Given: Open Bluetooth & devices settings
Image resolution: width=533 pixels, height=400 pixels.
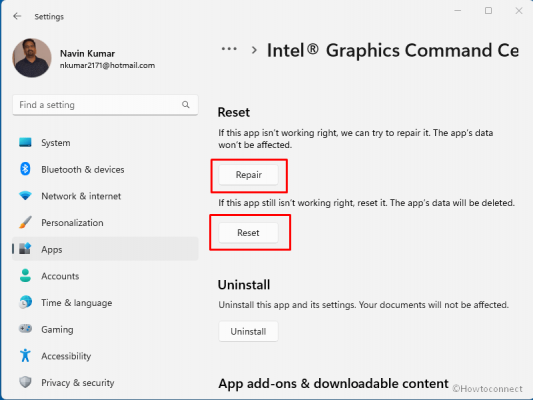Looking at the screenshot, I should point(83,170).
